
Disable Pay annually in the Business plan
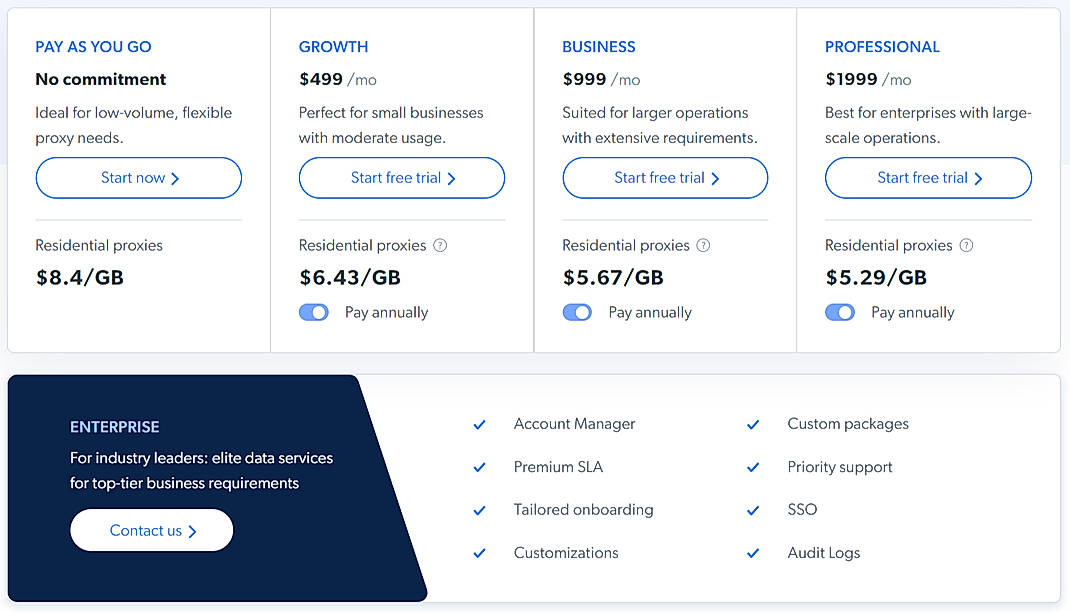click(577, 312)
